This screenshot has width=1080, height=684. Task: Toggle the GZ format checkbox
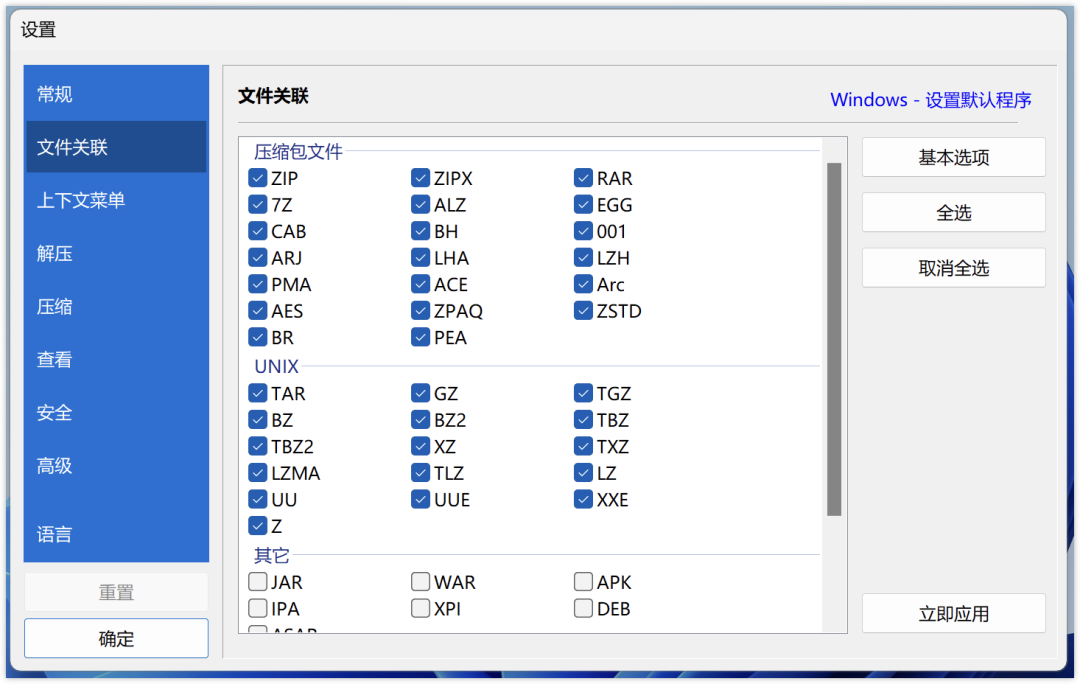pyautogui.click(x=421, y=394)
